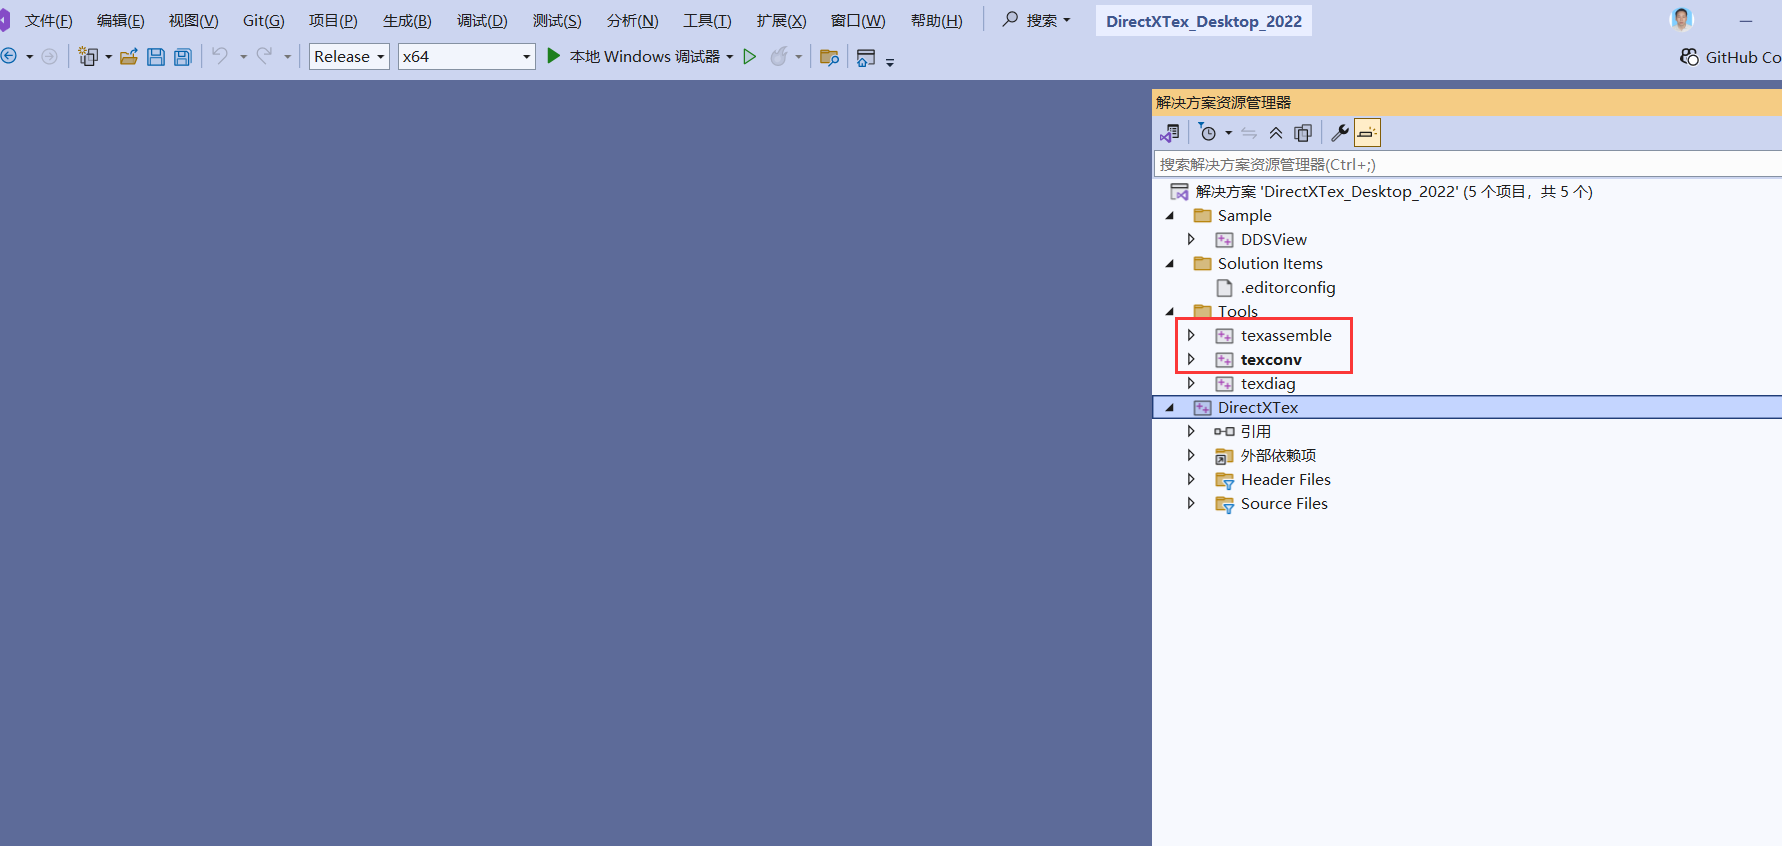Expand the DDSView project node
The height and width of the screenshot is (846, 1782).
click(1191, 240)
